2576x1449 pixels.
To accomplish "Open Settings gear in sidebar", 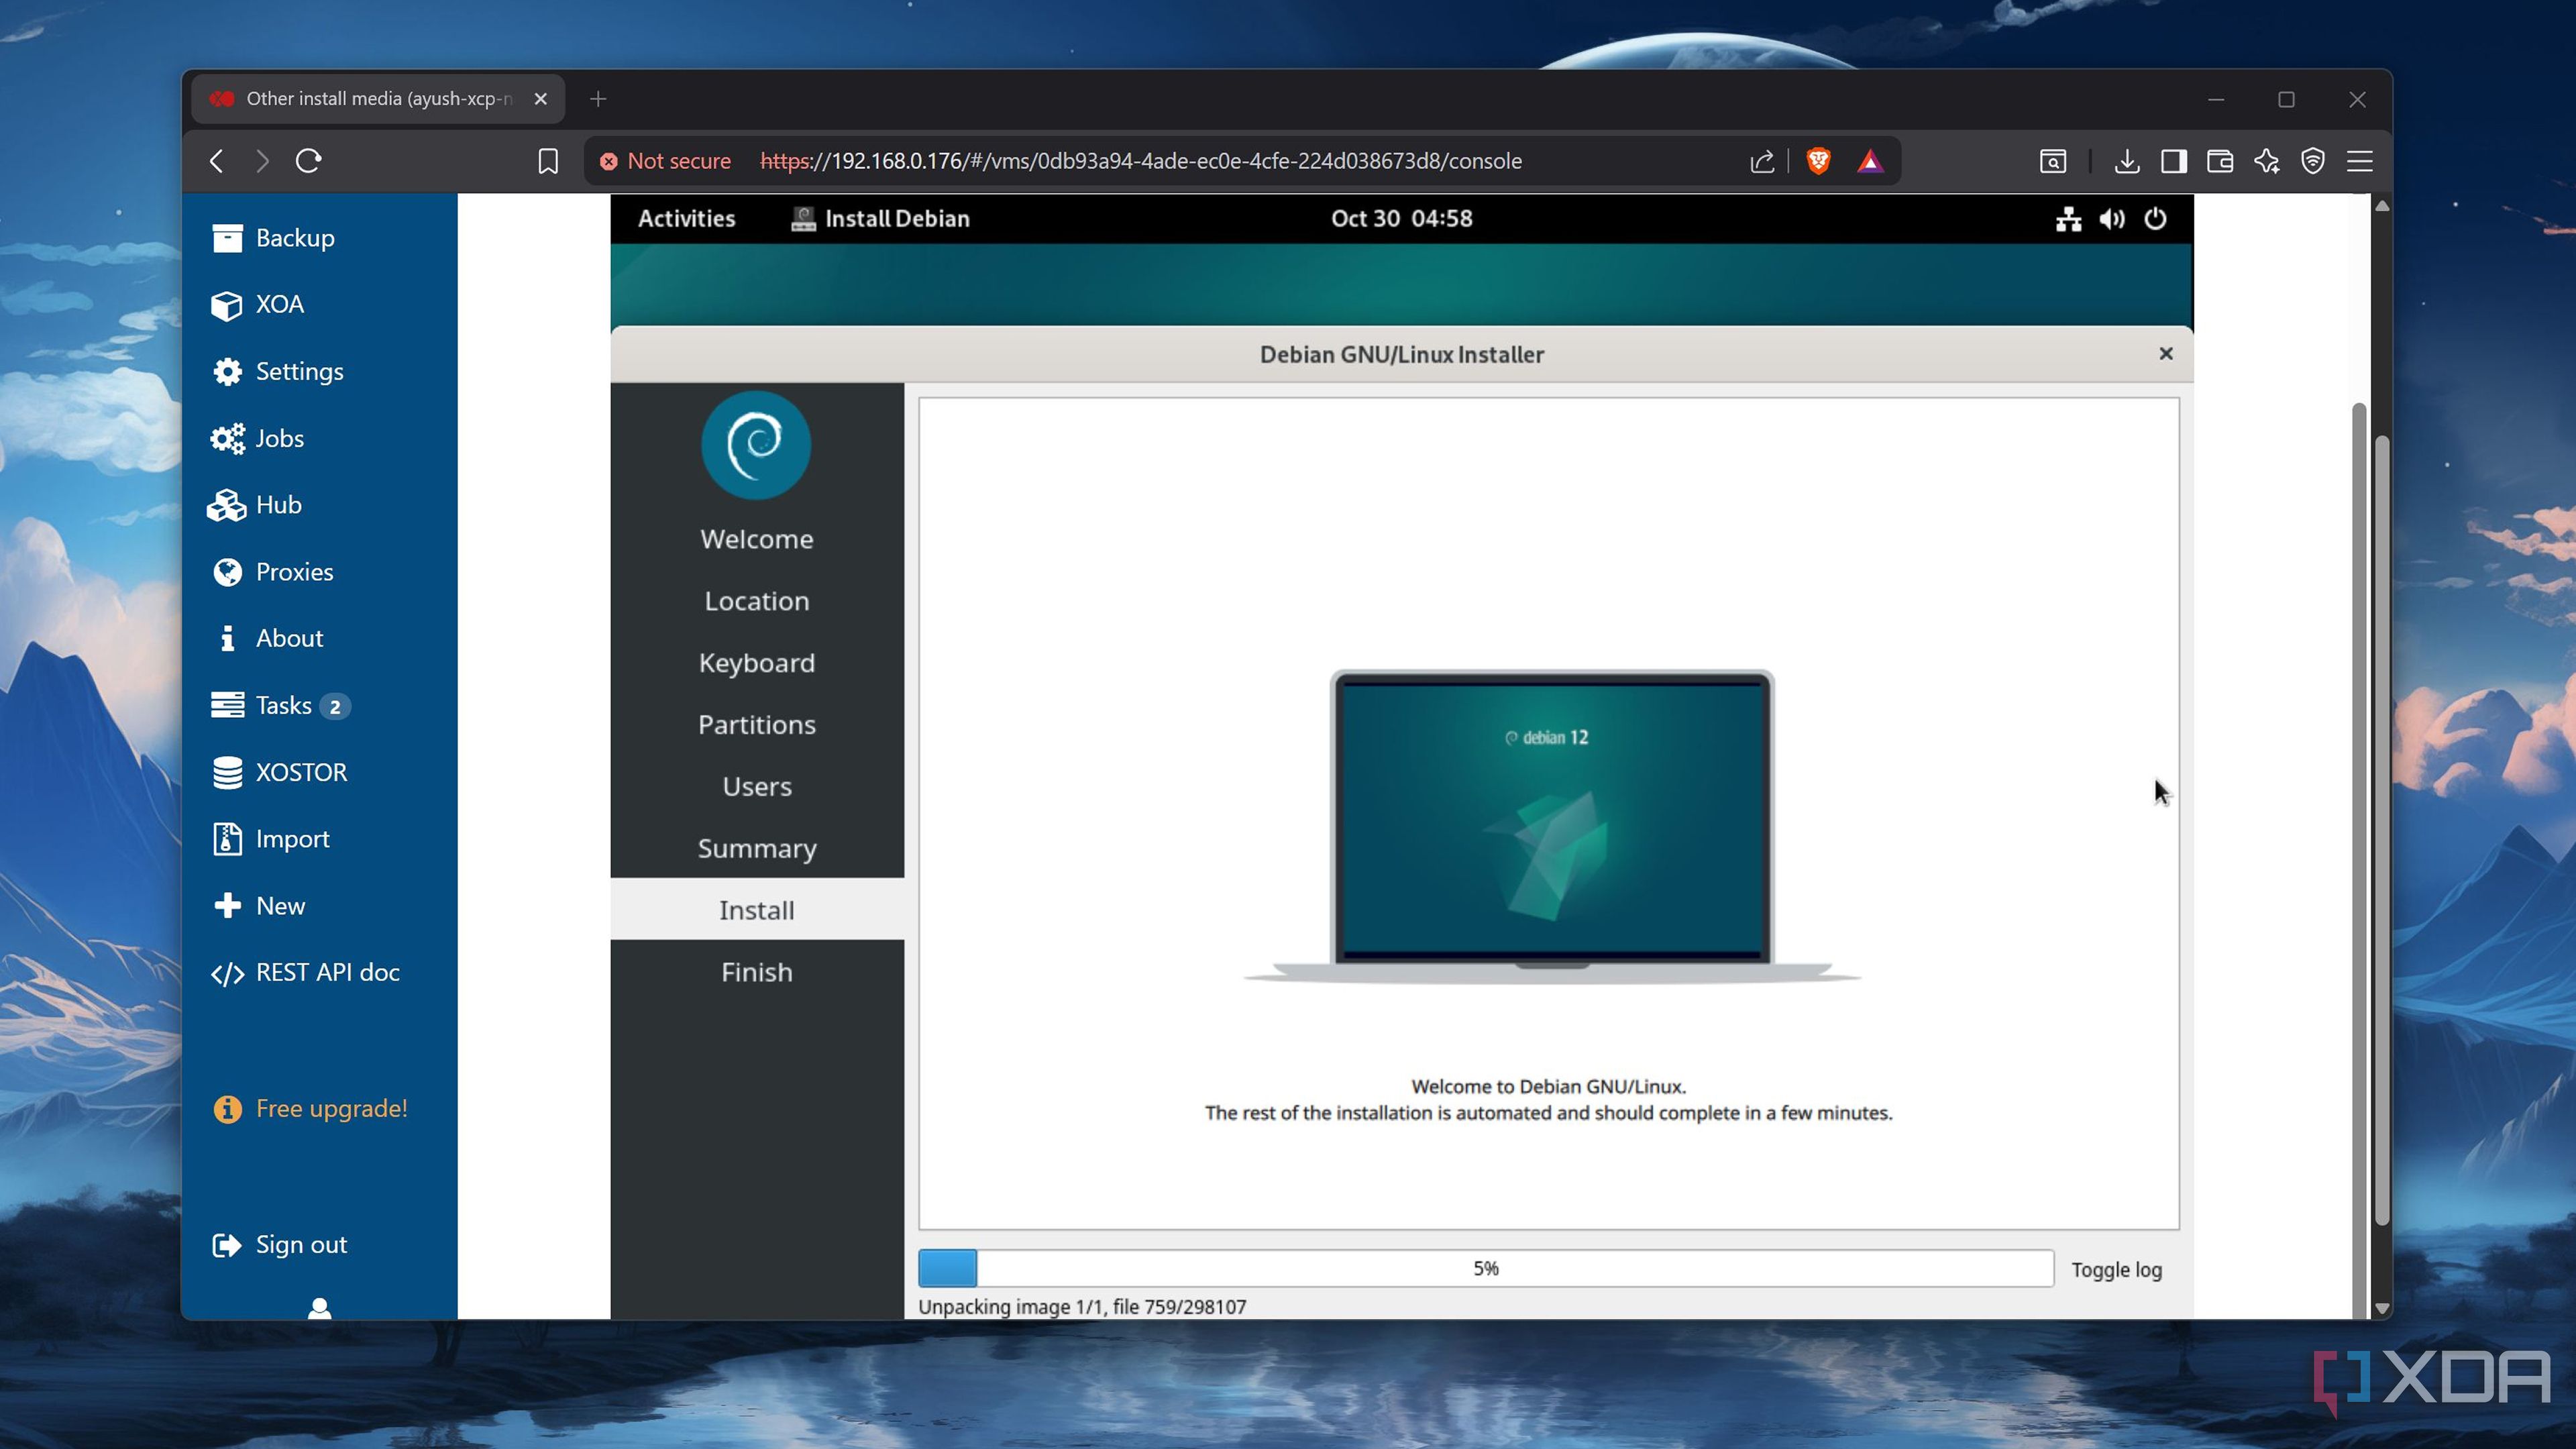I will tap(278, 371).
